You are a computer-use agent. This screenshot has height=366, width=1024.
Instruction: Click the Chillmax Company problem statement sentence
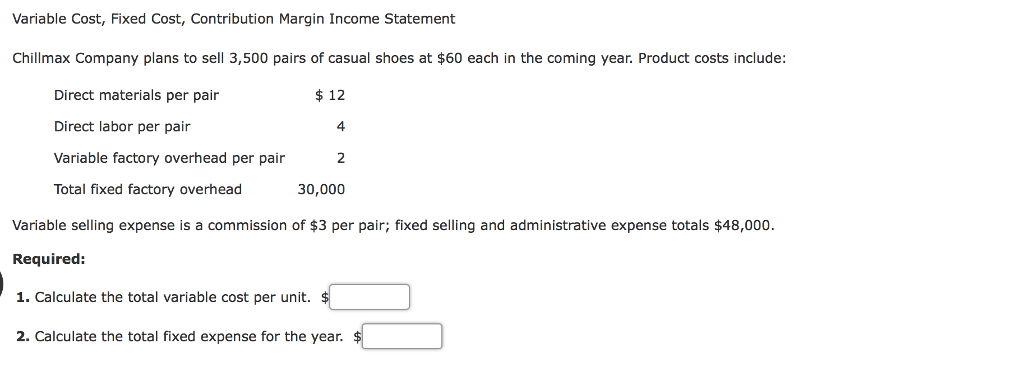[399, 58]
